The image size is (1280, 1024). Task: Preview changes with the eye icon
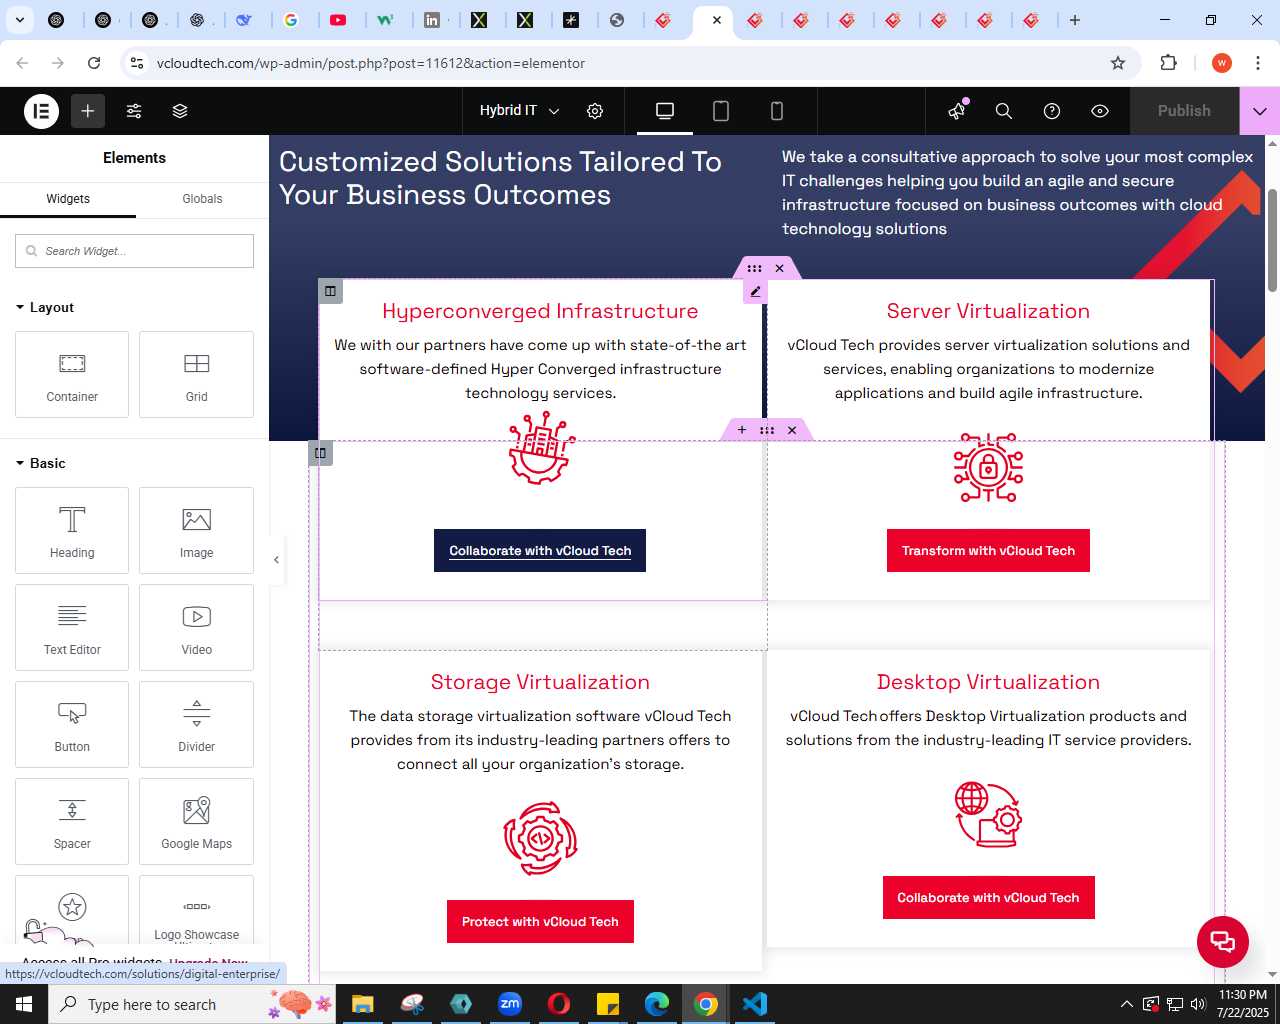[x=1100, y=111]
